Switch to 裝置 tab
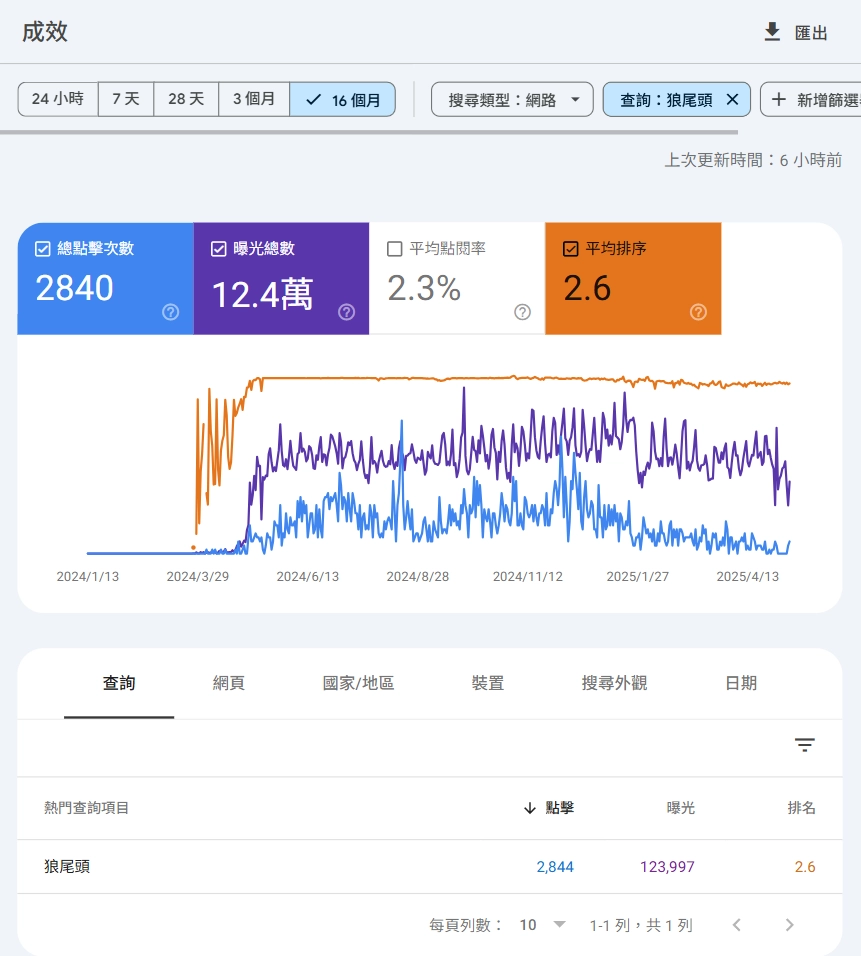 pyautogui.click(x=488, y=683)
